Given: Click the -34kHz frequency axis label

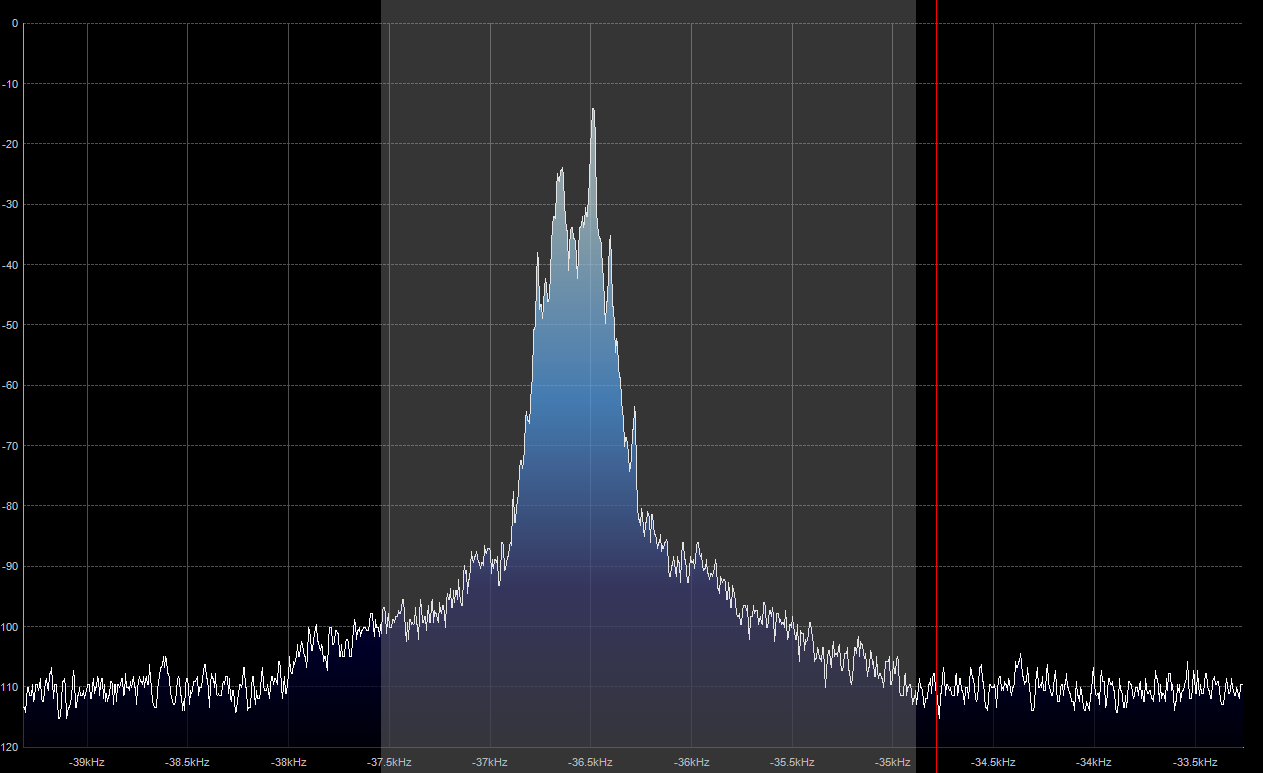Looking at the screenshot, I should (x=1094, y=763).
